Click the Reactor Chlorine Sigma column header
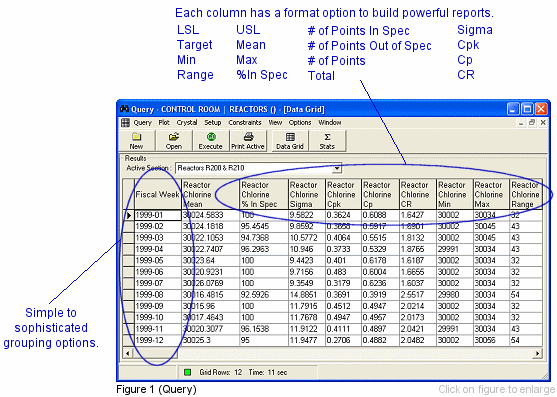The width and height of the screenshot is (557, 397). [x=307, y=194]
